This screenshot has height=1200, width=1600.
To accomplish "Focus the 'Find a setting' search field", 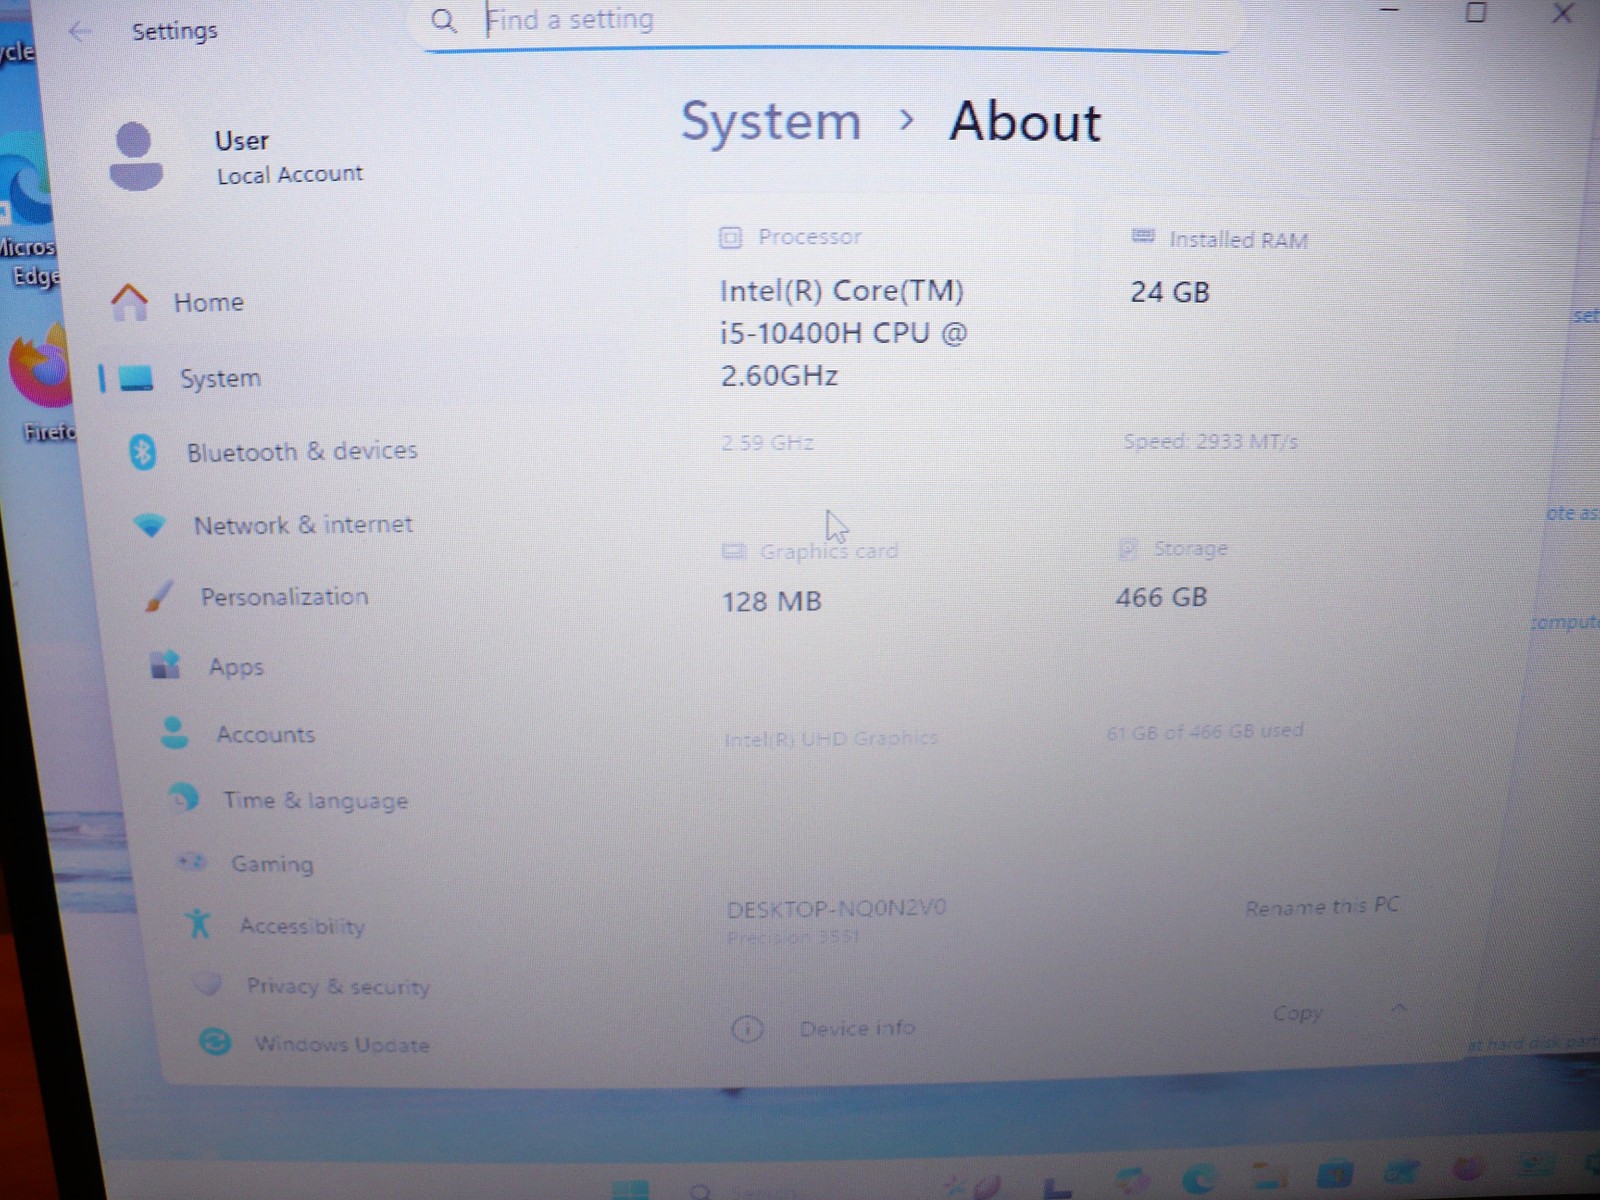I will pos(825,22).
